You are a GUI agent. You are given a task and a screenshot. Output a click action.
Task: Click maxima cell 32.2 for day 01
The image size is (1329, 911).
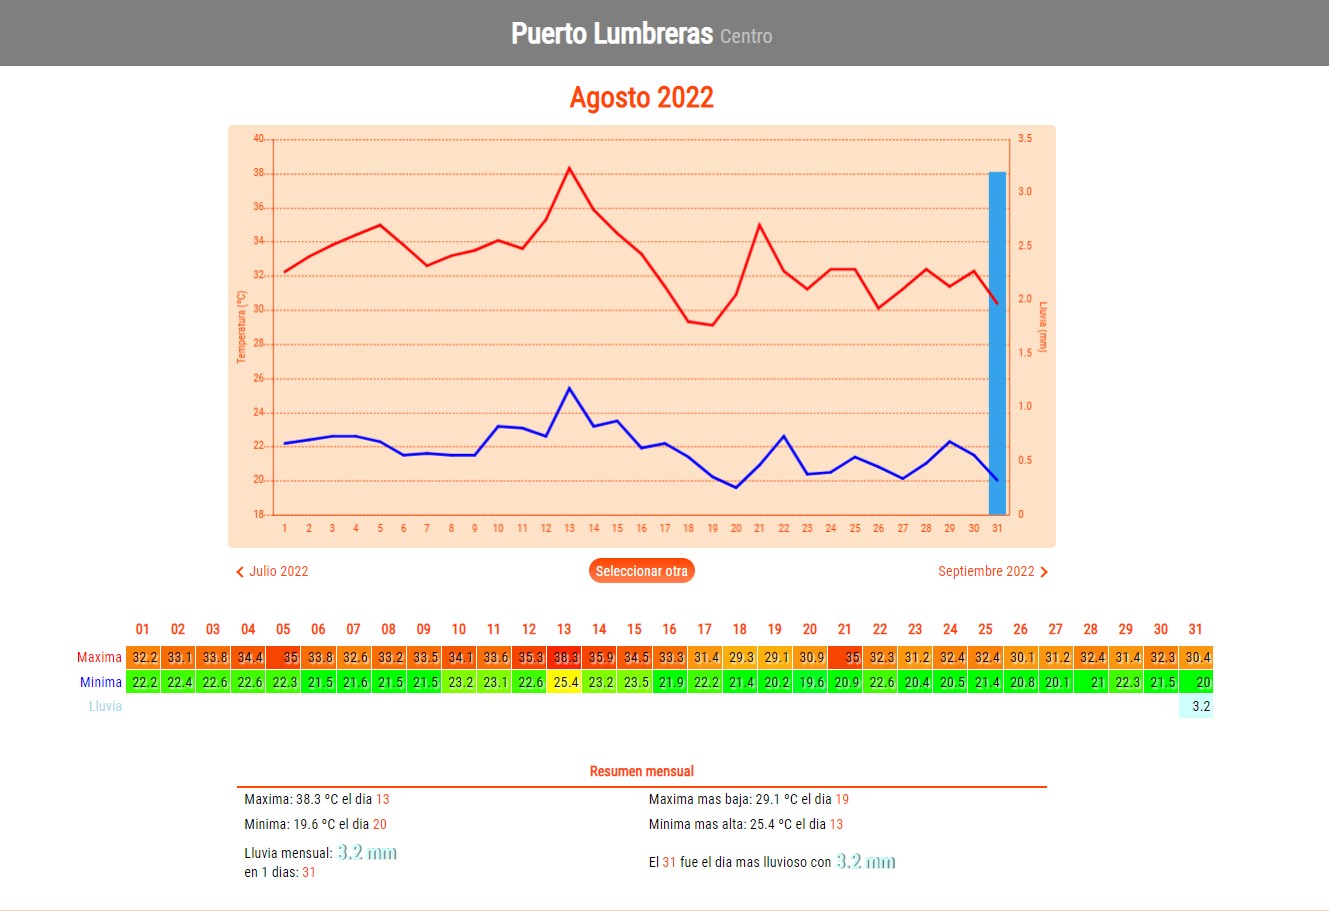point(143,657)
